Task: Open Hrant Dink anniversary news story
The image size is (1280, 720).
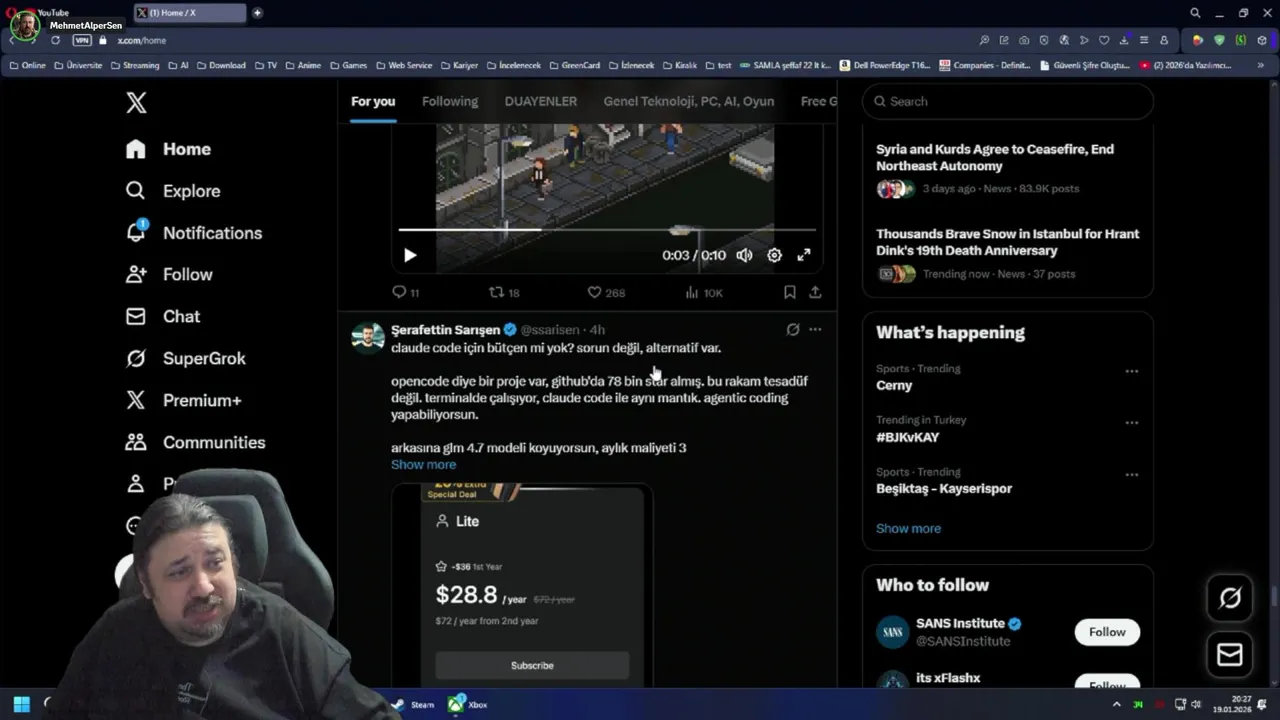Action: click(x=1008, y=253)
